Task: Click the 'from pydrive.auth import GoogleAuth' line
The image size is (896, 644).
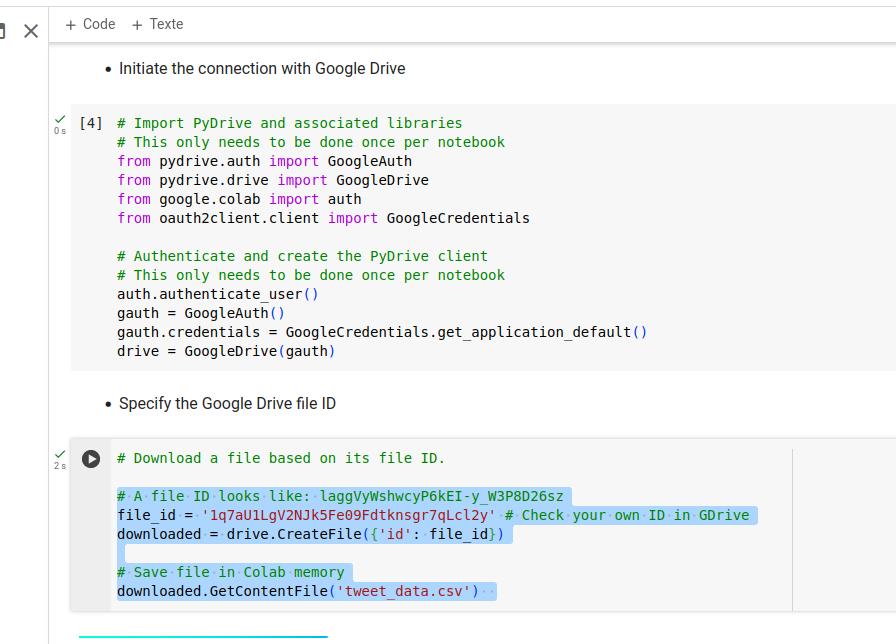Action: (x=264, y=161)
